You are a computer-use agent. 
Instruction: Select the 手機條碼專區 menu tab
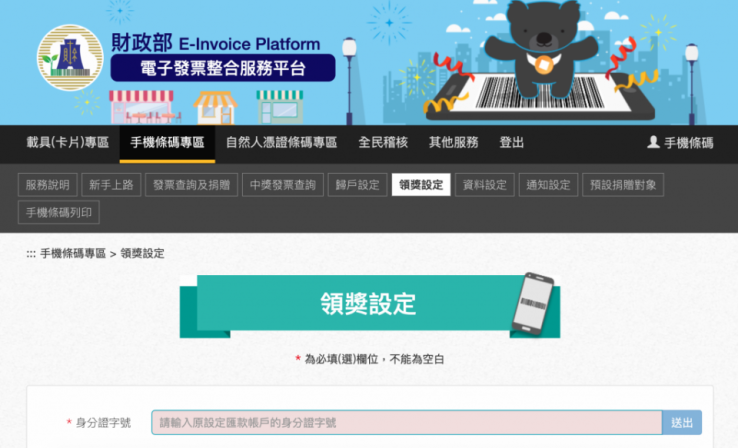(x=167, y=143)
